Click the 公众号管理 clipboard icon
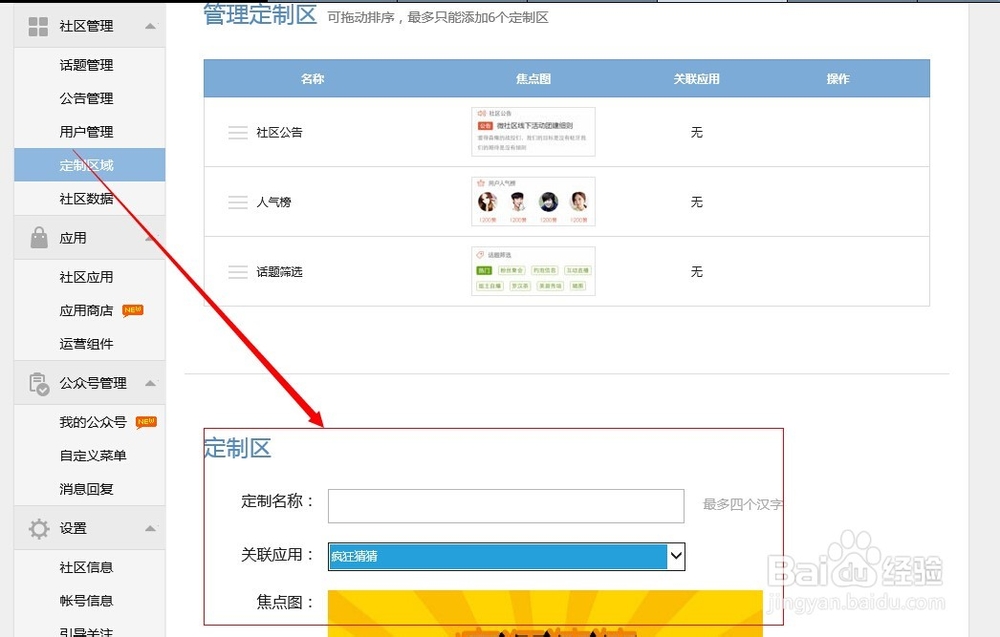Screen dimensions: 1000x637 point(36,383)
